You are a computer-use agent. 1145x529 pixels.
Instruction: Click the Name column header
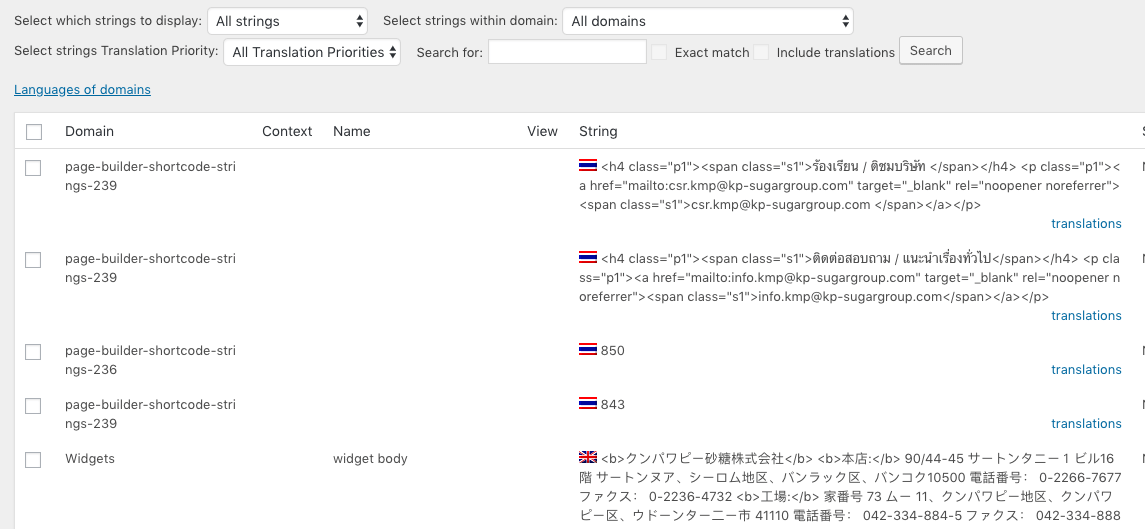pos(351,132)
